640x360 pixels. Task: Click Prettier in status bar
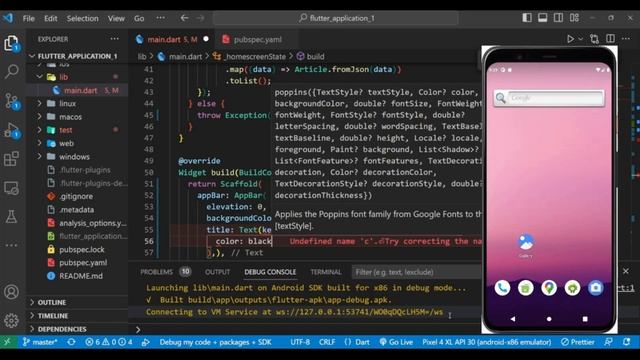coord(578,342)
